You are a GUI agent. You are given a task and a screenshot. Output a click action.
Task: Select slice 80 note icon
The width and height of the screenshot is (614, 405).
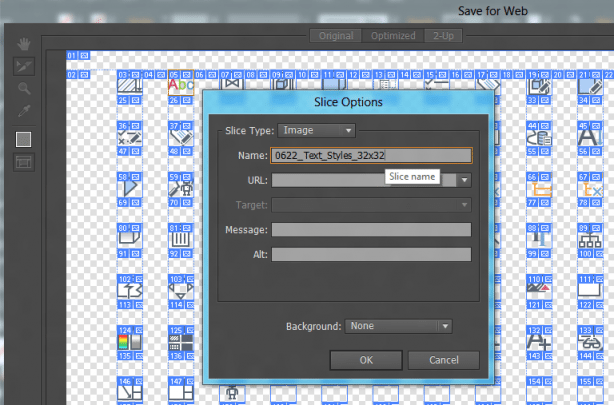point(130,240)
